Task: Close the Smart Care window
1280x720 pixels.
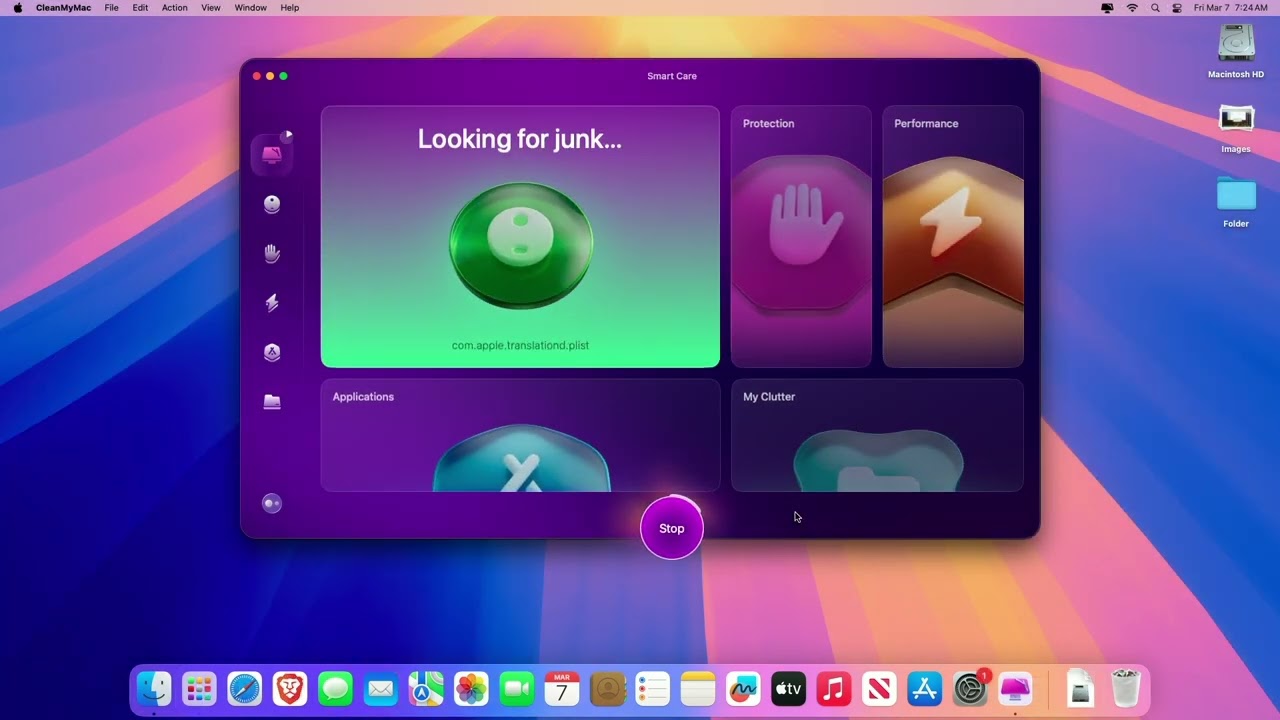Action: (257, 76)
